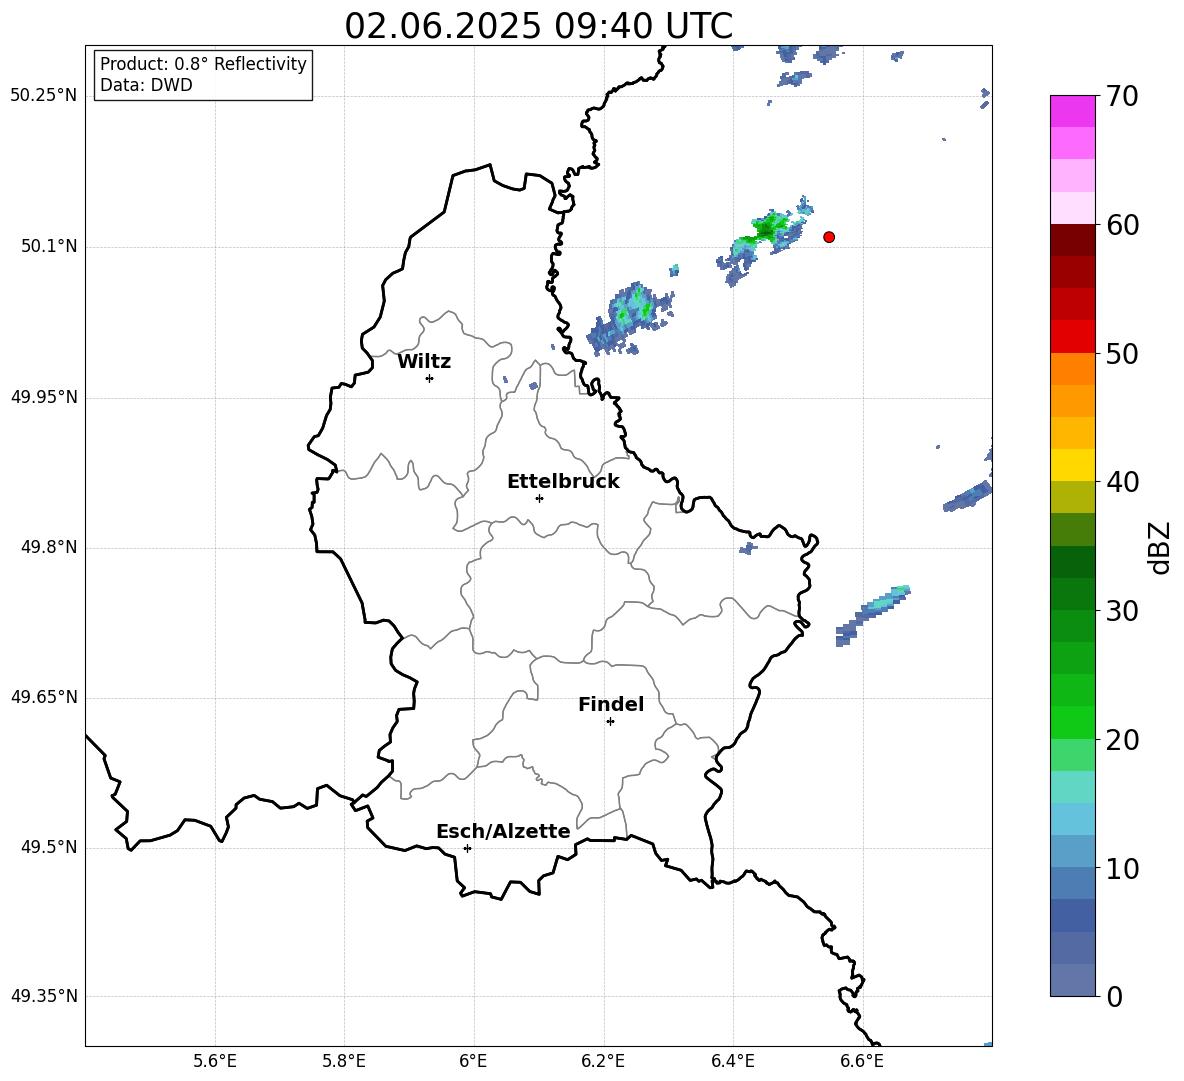Viewport: 1184px width, 1081px height.
Task: Click the Esch/Alzette station cross marker
Action: tap(467, 848)
